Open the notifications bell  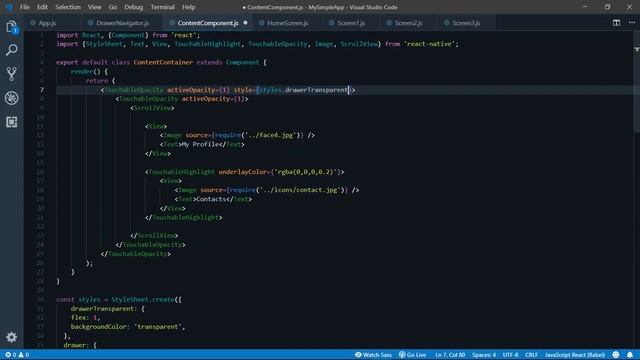coord(630,355)
